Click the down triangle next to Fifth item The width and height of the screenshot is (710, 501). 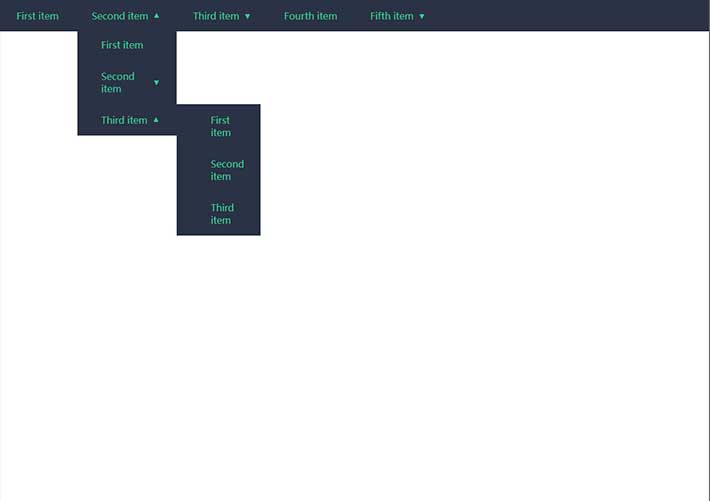(422, 17)
